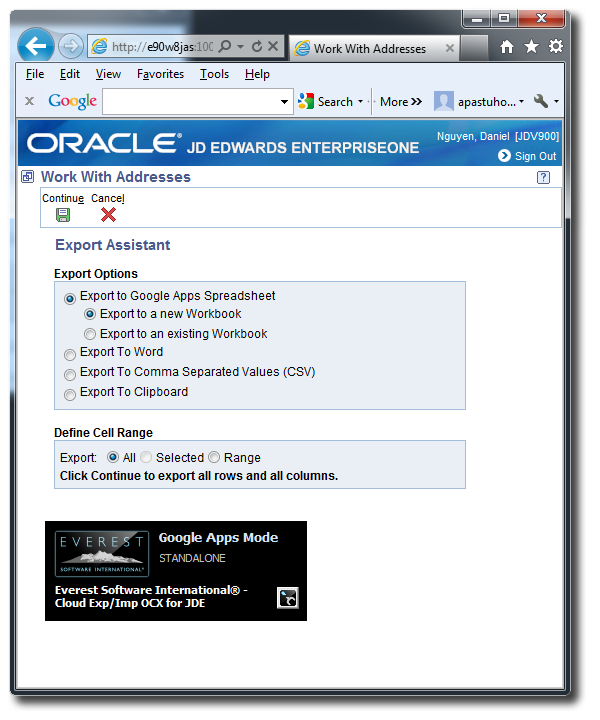Click the browser Forward arrow

(71, 46)
